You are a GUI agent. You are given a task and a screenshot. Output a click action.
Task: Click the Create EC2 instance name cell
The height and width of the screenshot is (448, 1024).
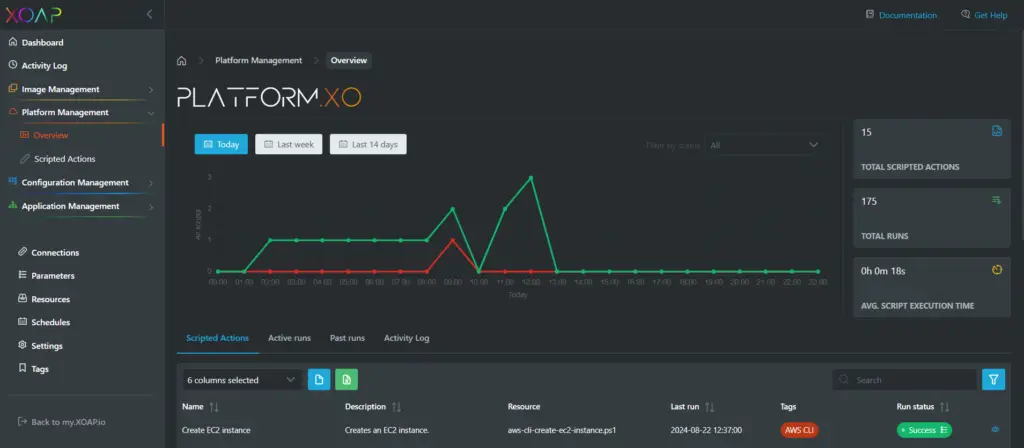pyautogui.click(x=216, y=430)
